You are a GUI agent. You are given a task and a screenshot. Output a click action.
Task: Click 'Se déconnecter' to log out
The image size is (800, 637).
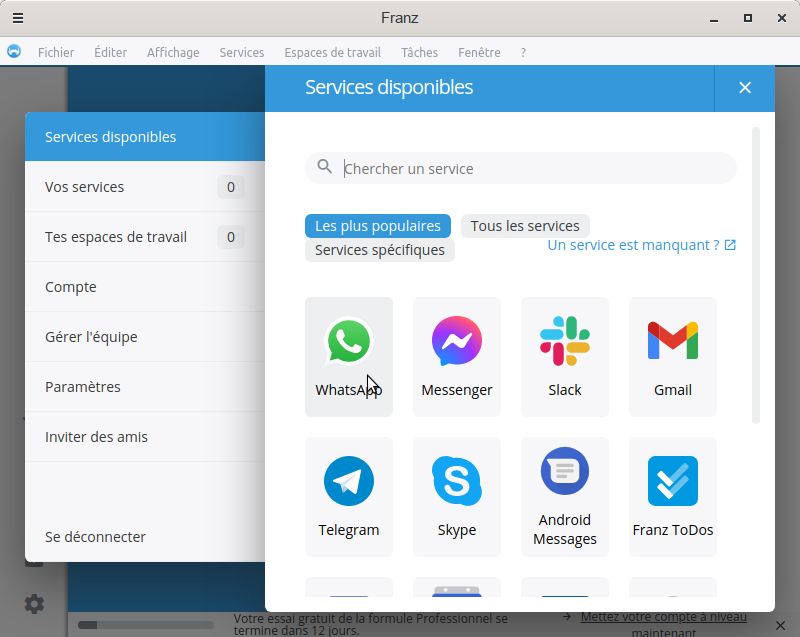(x=95, y=537)
